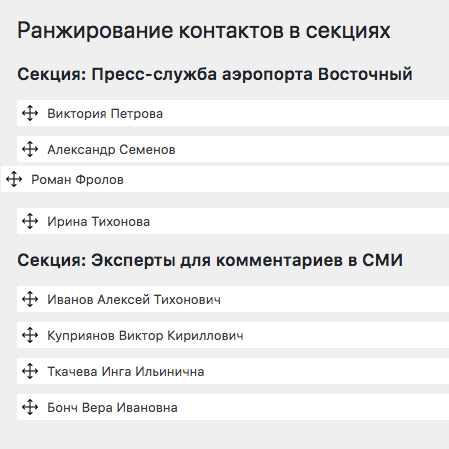Click the name text Роман Фролов
This screenshot has width=449, height=449.
pyautogui.click(x=77, y=180)
